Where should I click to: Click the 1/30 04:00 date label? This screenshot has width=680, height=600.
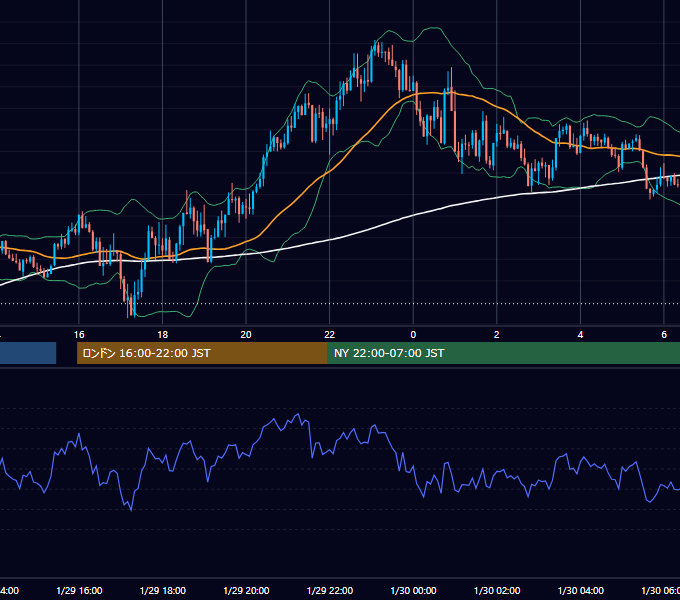(581, 590)
